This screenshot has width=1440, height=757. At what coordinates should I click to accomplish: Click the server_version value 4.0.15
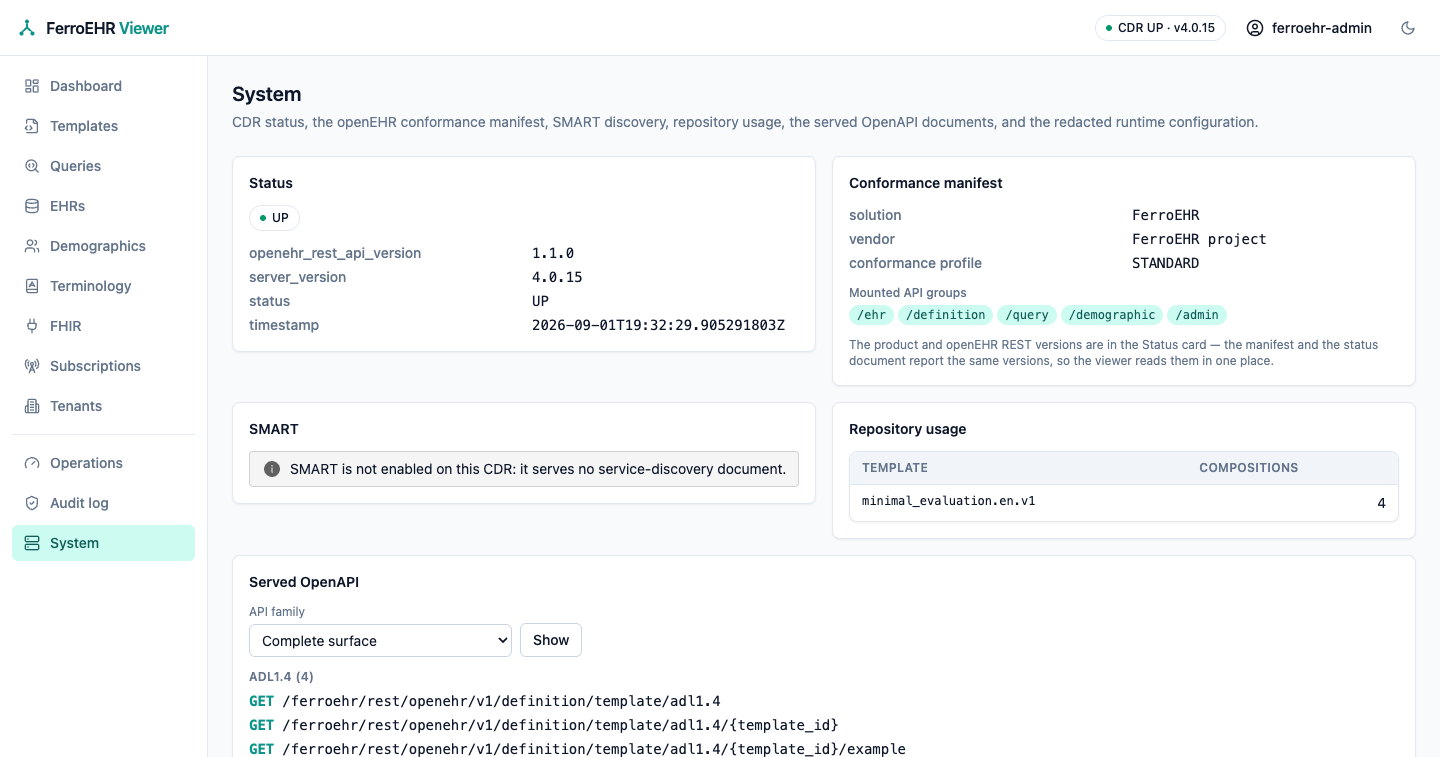(557, 277)
